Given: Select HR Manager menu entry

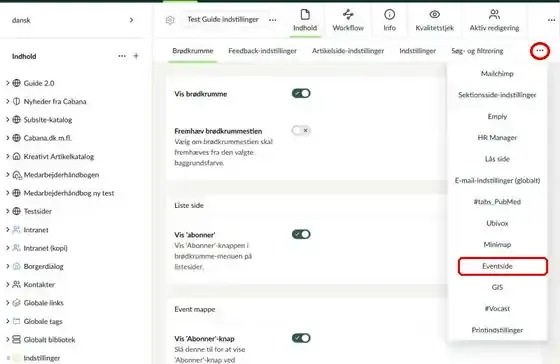Looking at the screenshot, I should click(x=497, y=138).
